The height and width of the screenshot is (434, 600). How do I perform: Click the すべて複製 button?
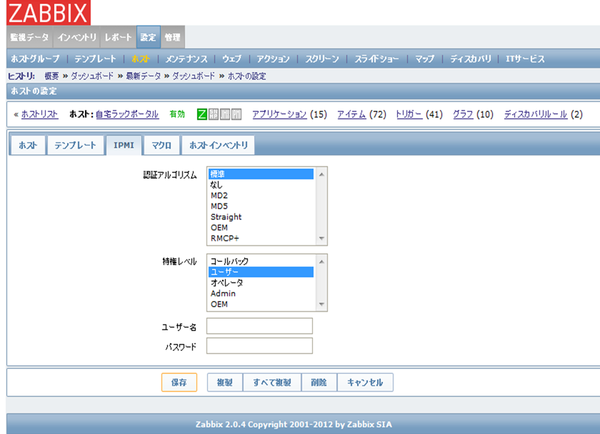[x=272, y=382]
